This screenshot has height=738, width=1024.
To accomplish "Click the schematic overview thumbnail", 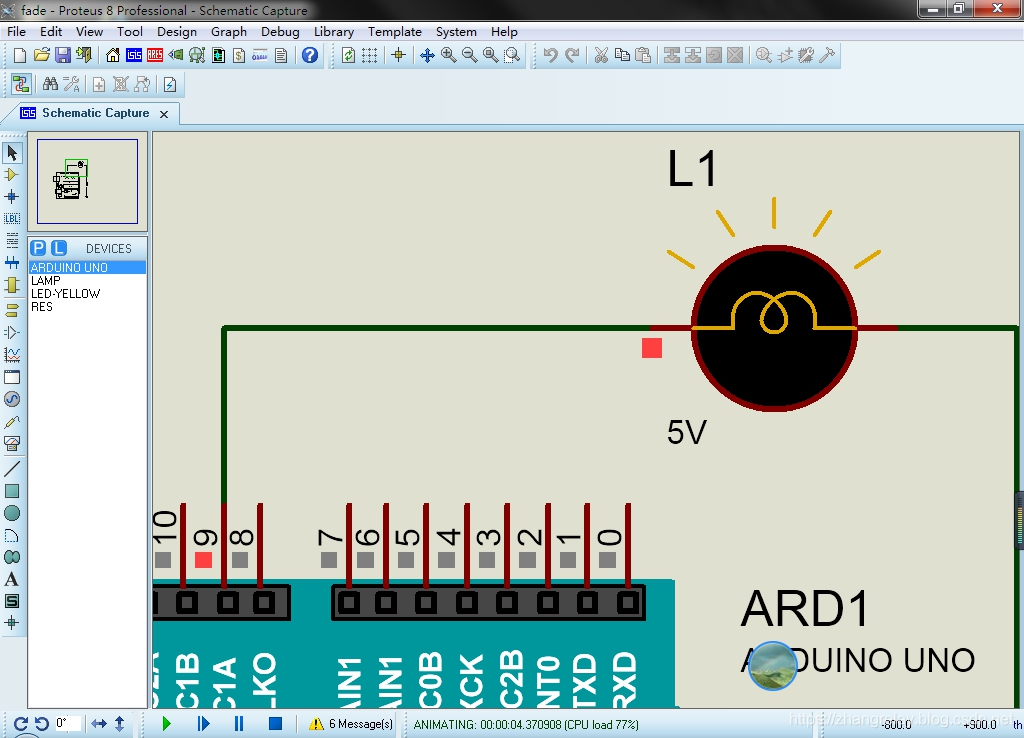I will [x=88, y=182].
